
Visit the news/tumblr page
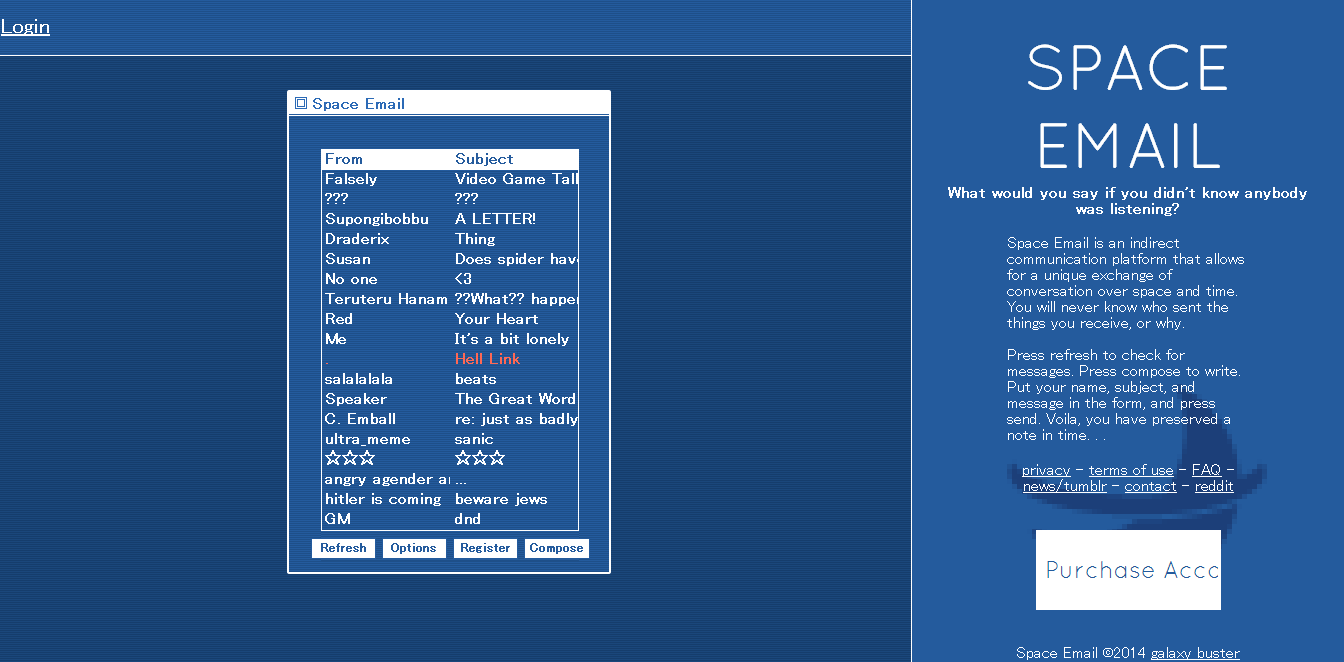point(1063,486)
